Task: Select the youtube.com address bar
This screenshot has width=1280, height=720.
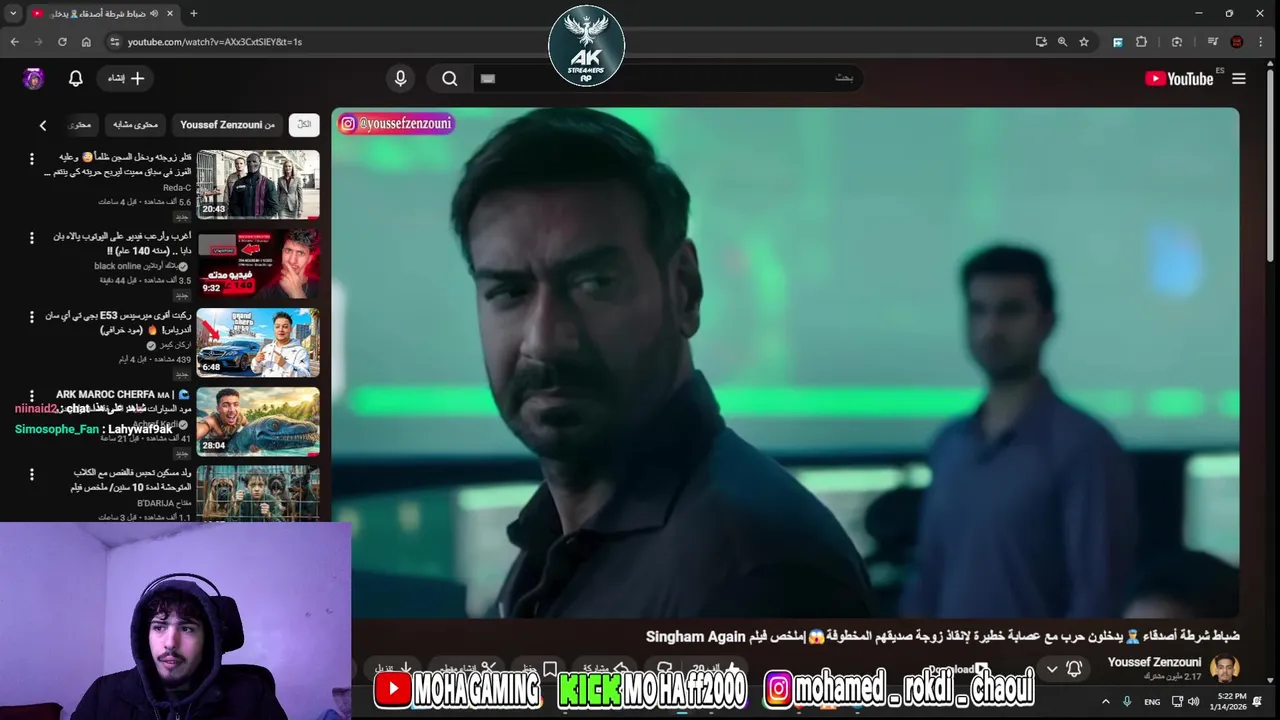Action: click(580, 42)
